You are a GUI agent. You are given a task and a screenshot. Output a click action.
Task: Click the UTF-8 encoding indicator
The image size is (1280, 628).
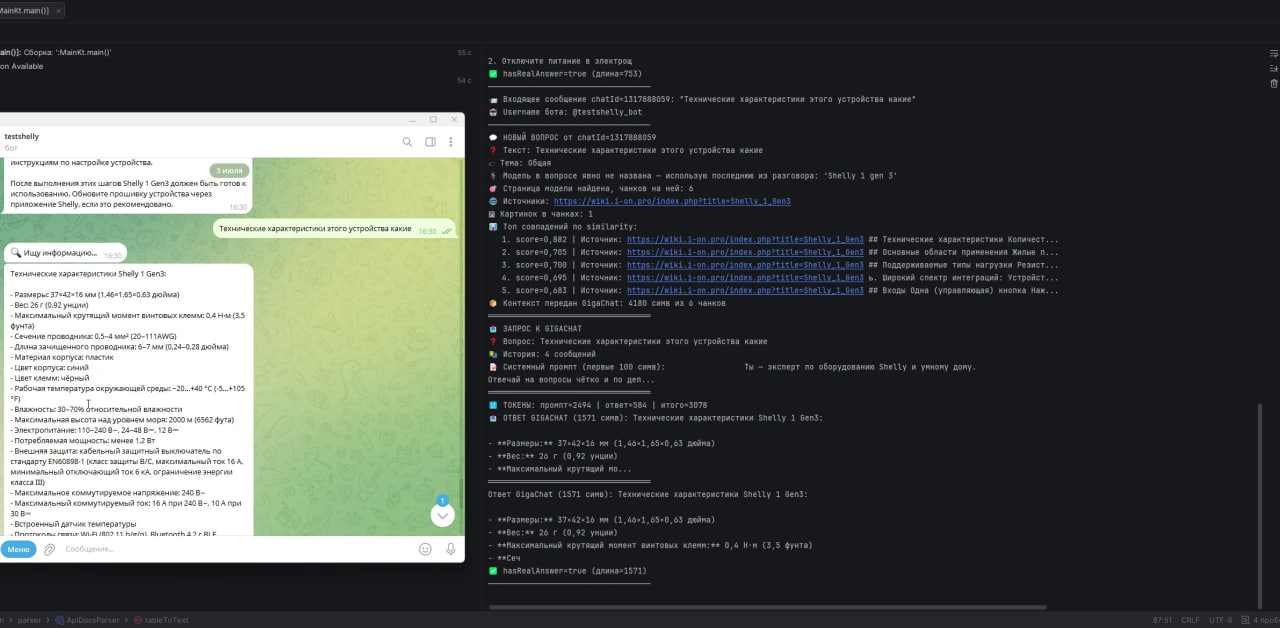[x=1220, y=620]
